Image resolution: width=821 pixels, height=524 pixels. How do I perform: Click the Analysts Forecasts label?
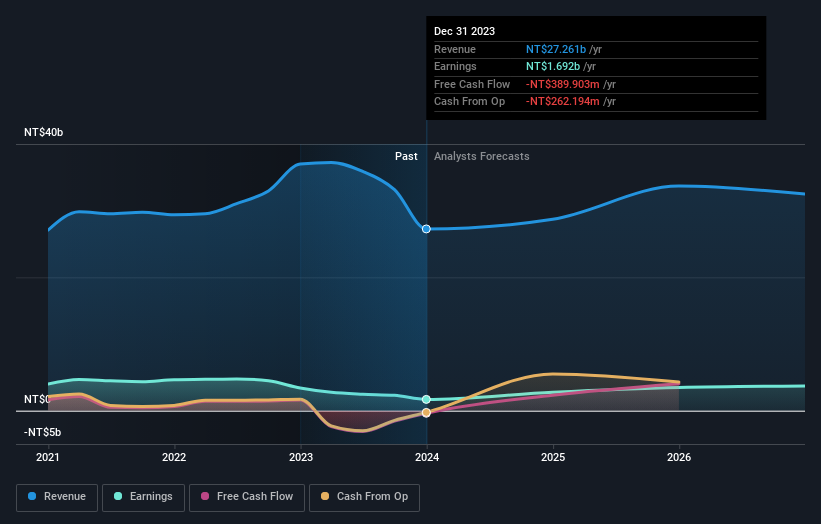point(482,157)
